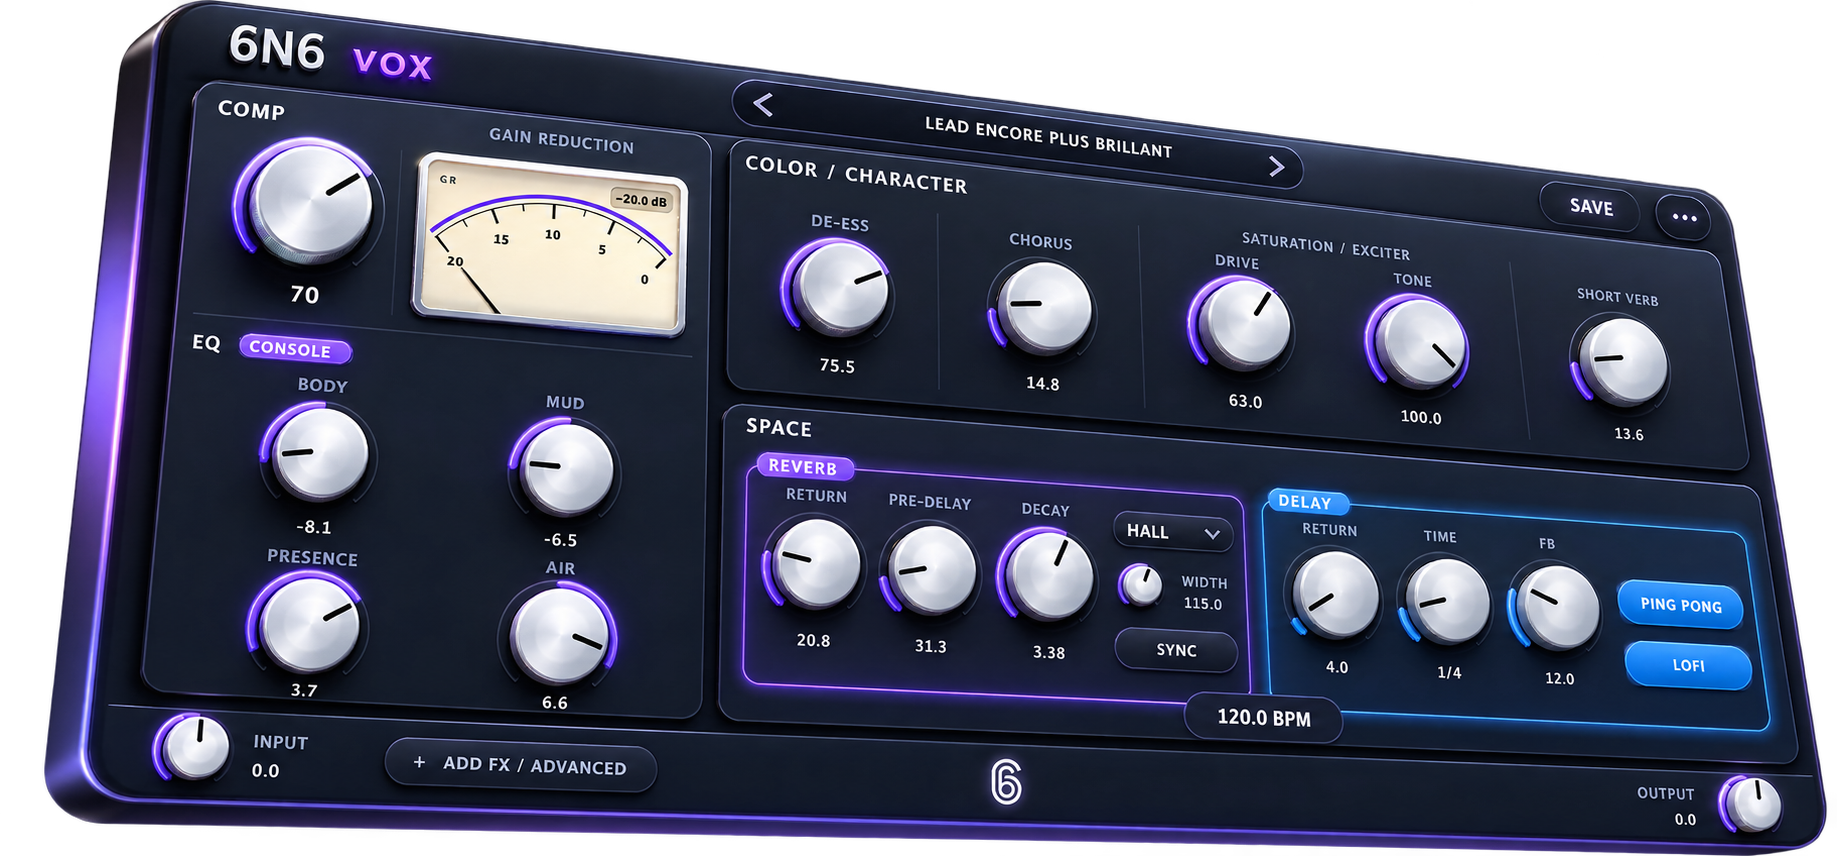
Task: Click the Mud value -6.5
Action: tap(560, 540)
